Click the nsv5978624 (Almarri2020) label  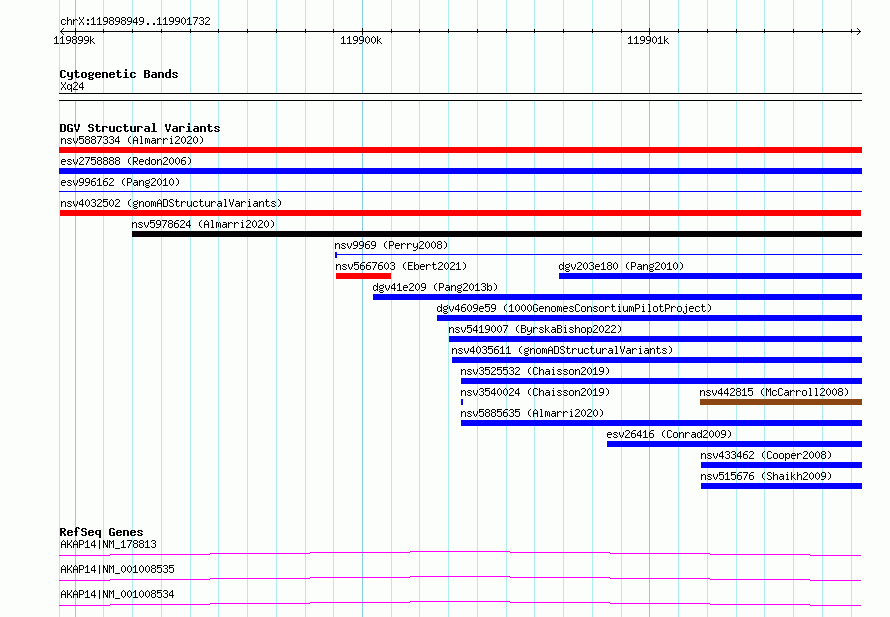point(203,224)
